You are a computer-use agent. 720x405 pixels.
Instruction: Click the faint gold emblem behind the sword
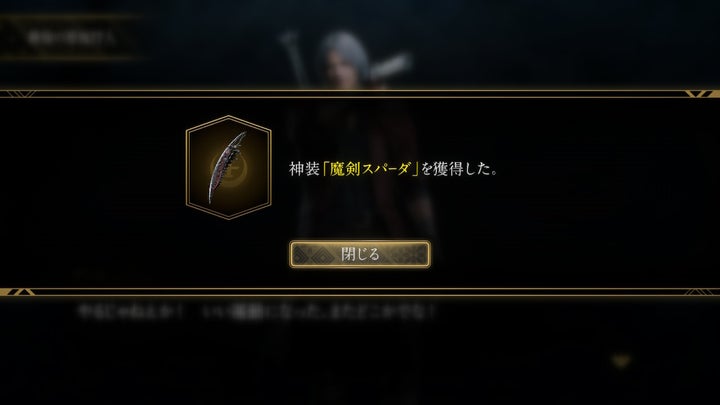coord(229,168)
